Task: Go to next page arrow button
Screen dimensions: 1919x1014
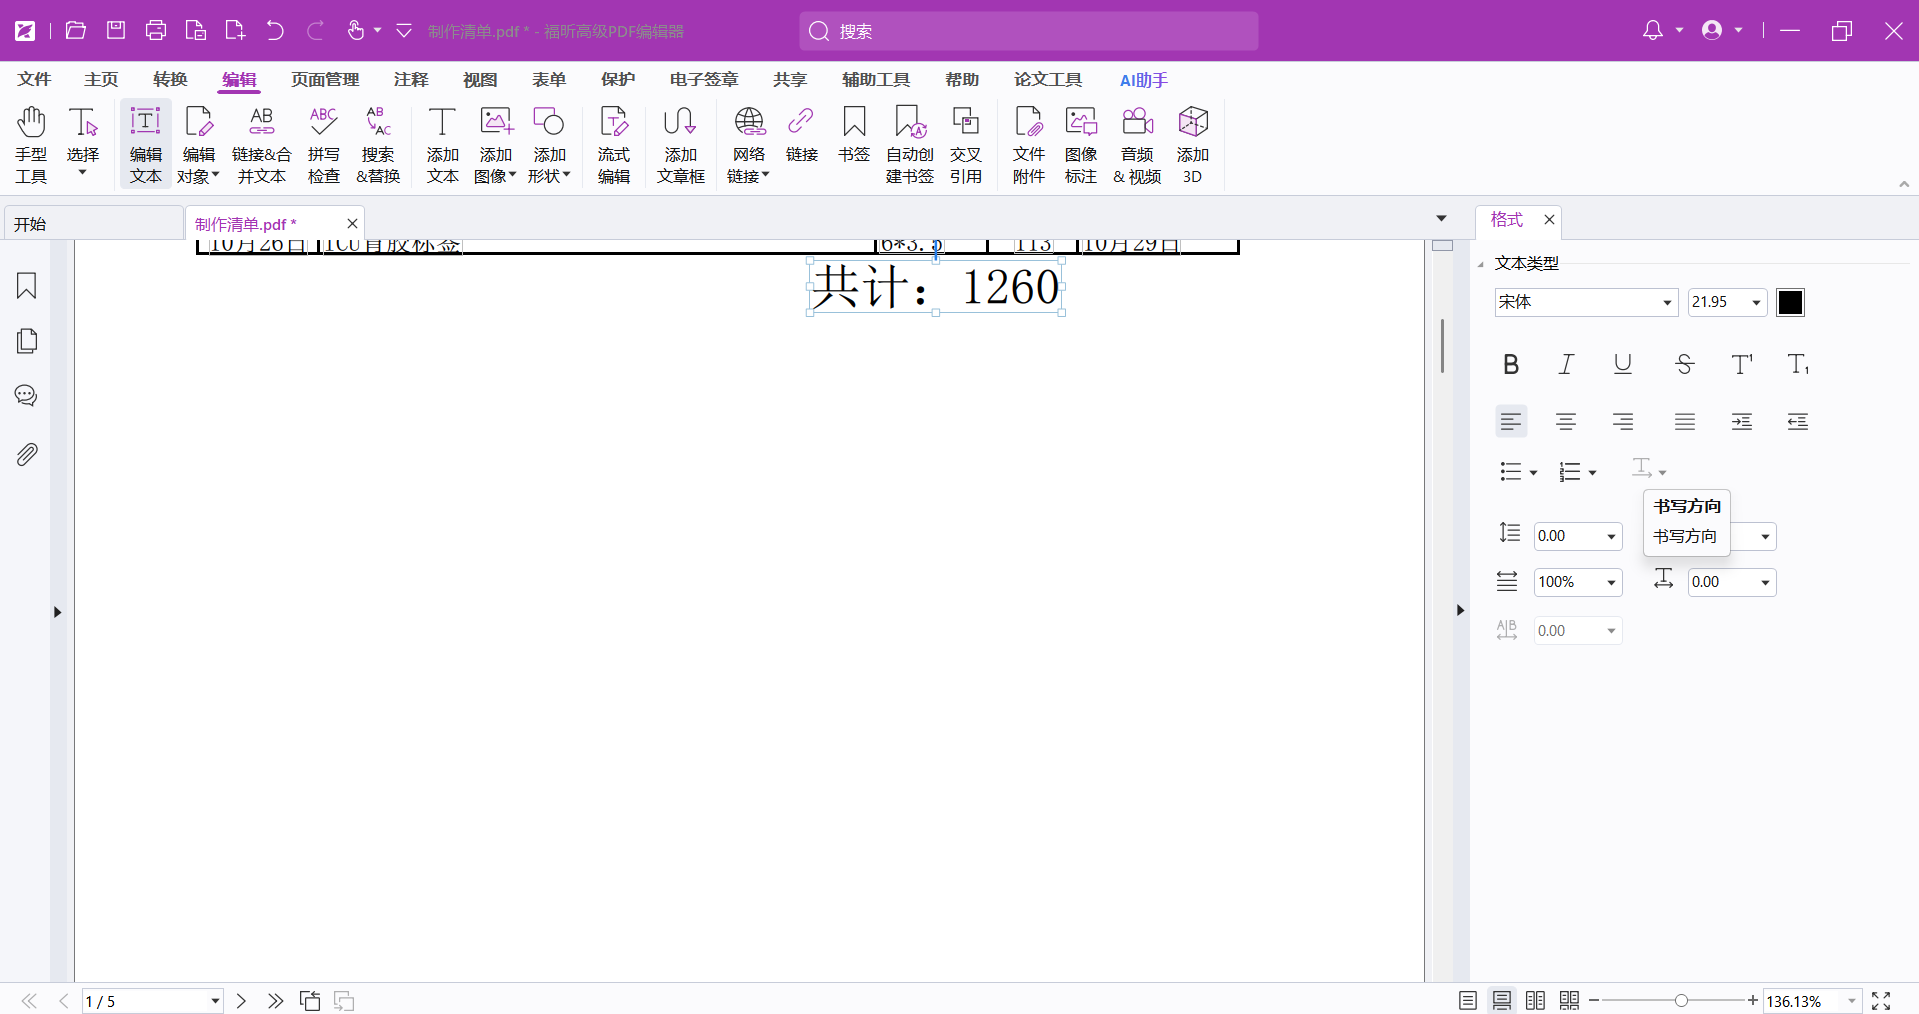Action: [241, 1001]
